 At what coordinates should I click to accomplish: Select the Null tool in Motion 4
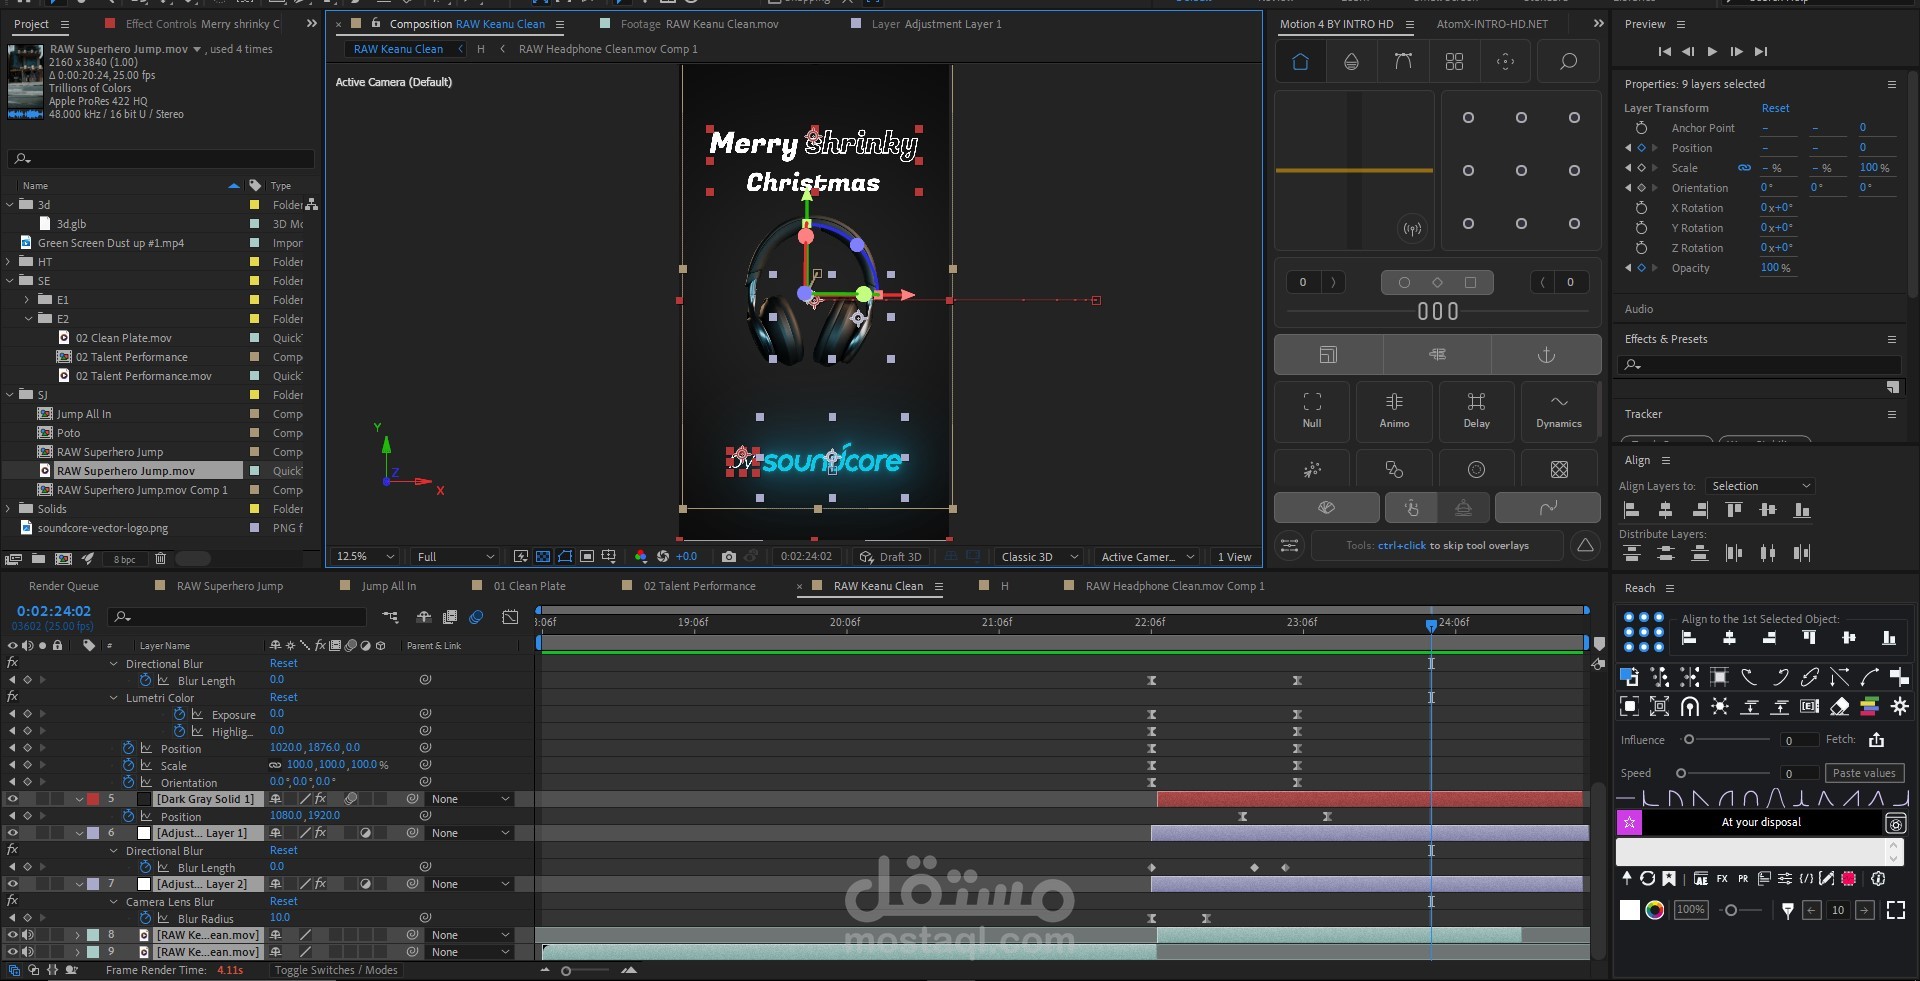[x=1312, y=410]
